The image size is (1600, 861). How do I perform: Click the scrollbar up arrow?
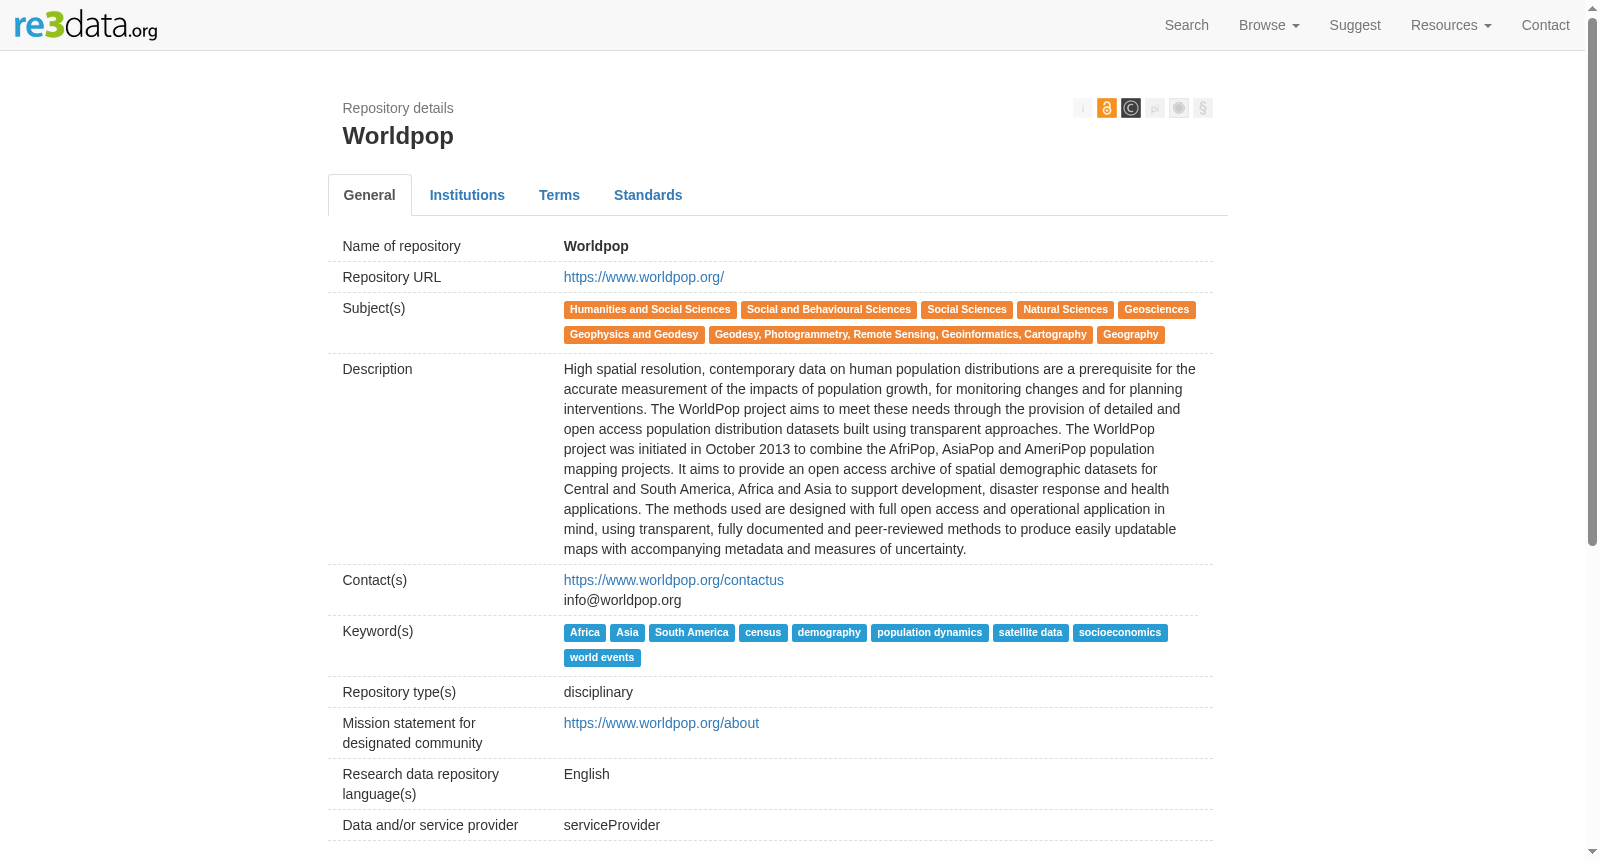[x=1592, y=8]
